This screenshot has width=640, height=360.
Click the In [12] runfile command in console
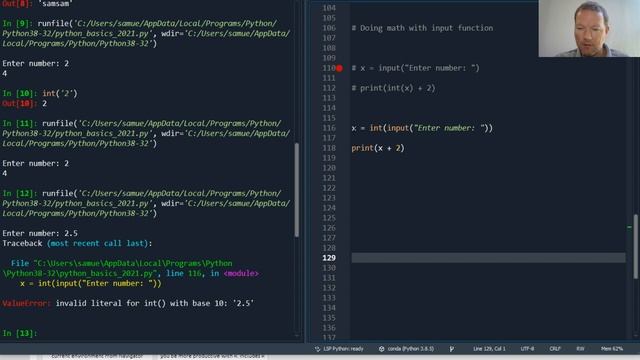point(146,203)
